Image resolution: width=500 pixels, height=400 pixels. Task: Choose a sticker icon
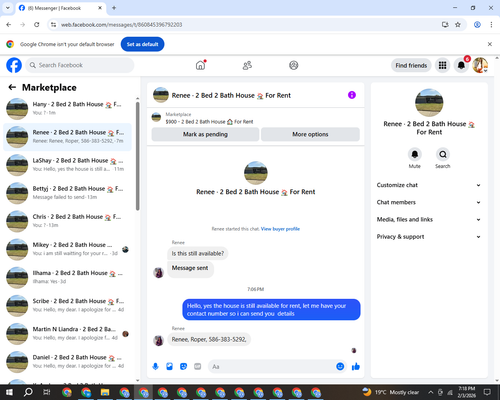[183, 367]
